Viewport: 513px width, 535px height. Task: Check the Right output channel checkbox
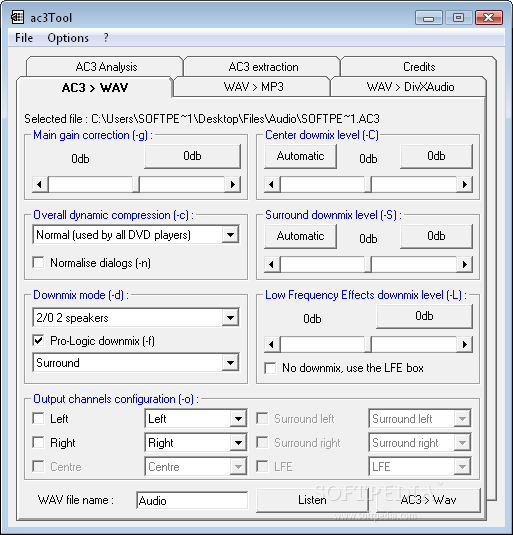[38, 443]
